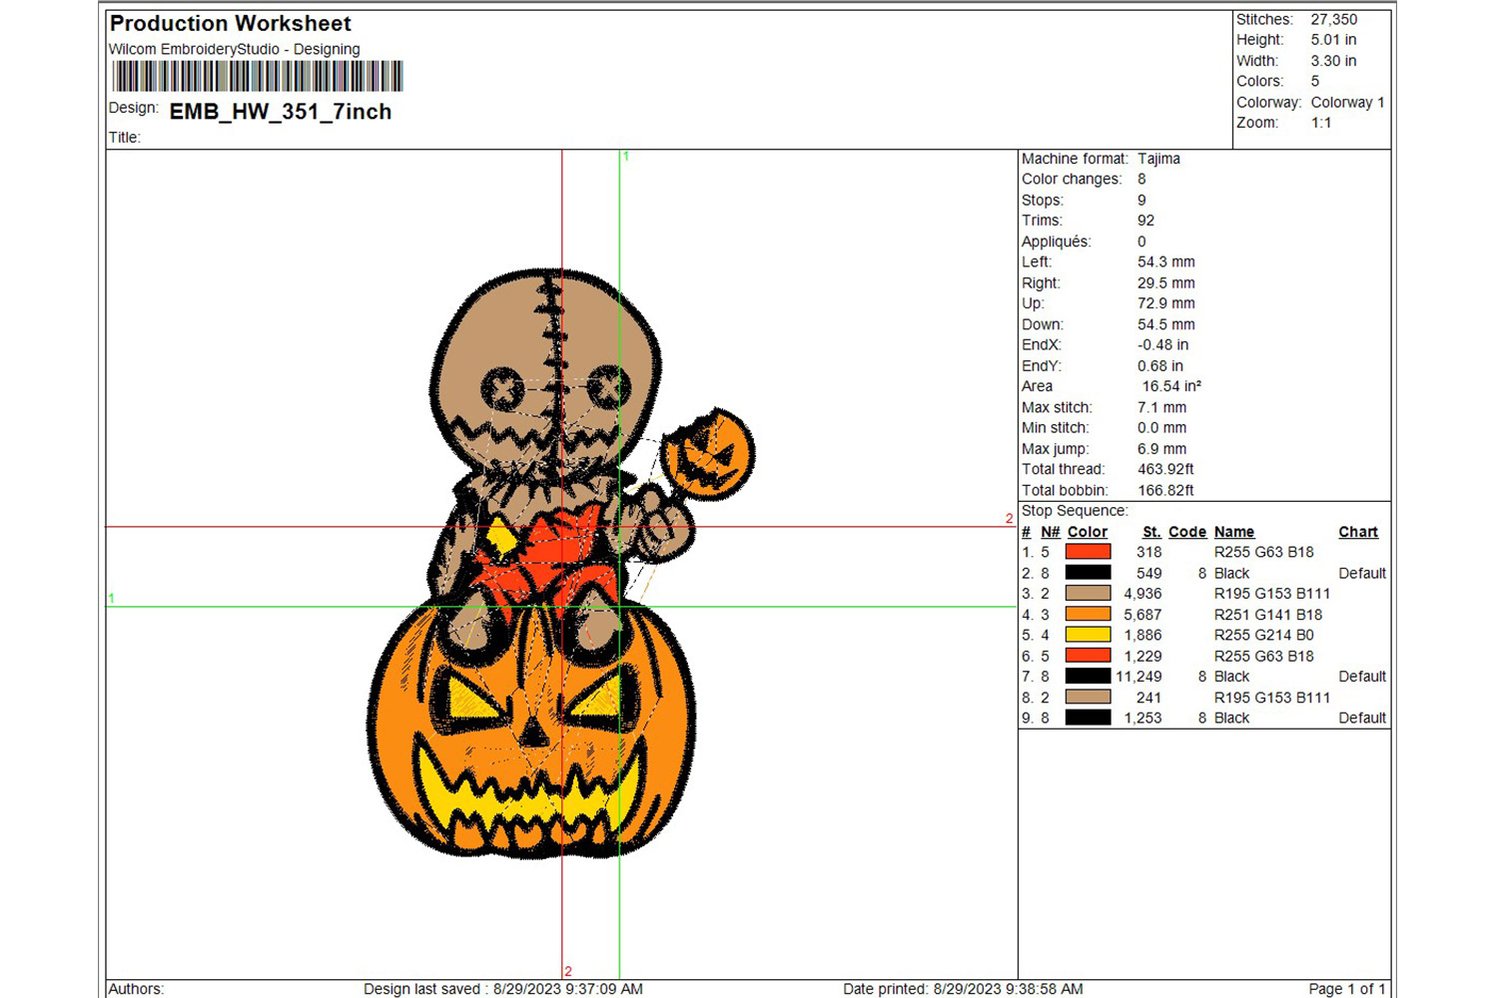Select the "Wilcom EmbroideryStudio - Designing" subtitle
Screen dimensions: 1500x998
pos(234,49)
